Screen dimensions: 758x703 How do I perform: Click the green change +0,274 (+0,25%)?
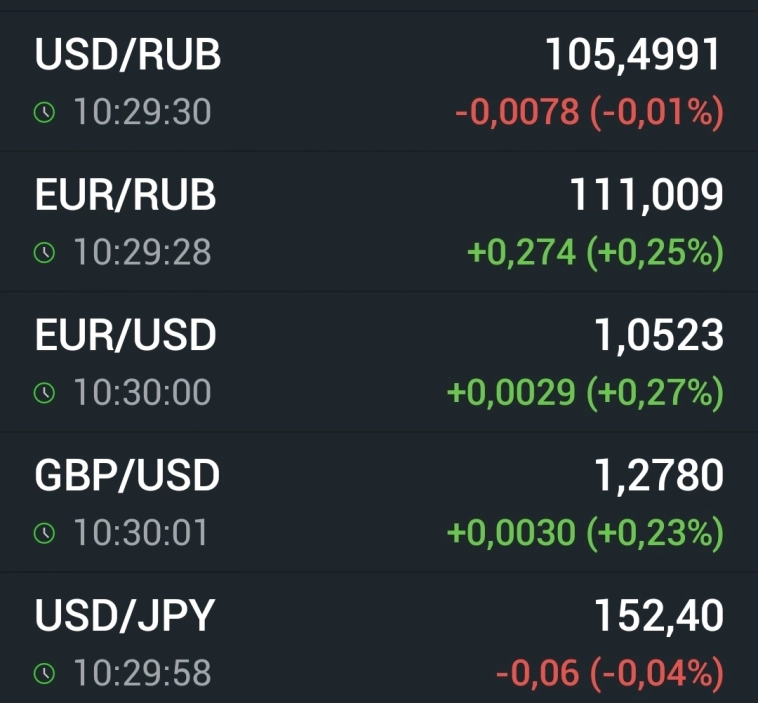pos(595,253)
